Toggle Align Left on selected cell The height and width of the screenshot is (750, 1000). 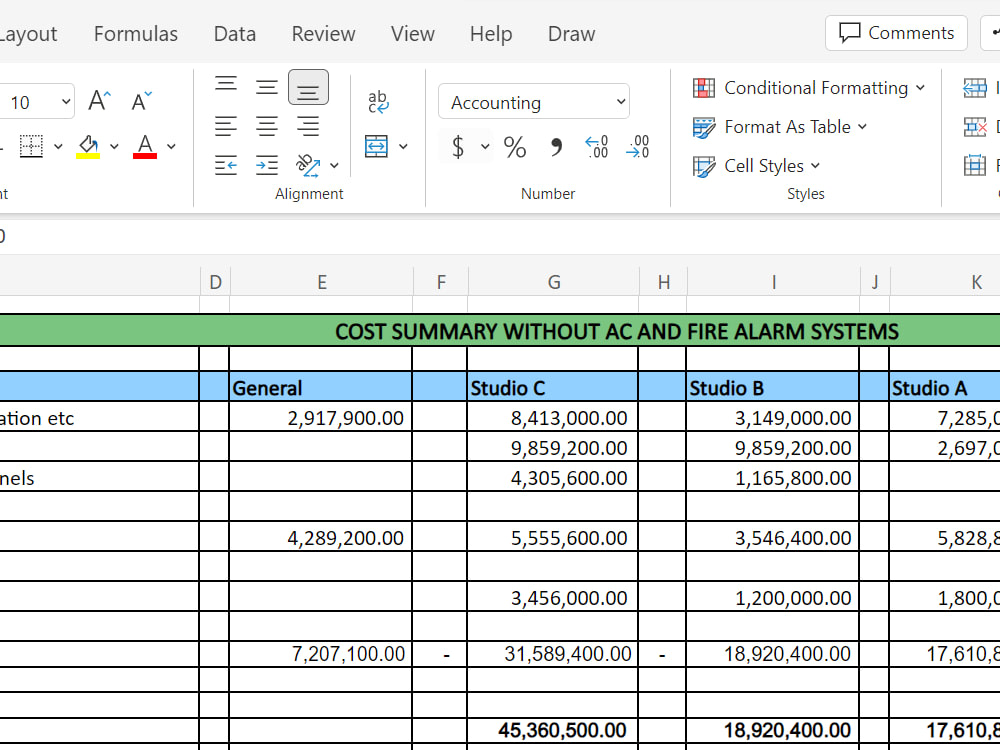[x=225, y=125]
